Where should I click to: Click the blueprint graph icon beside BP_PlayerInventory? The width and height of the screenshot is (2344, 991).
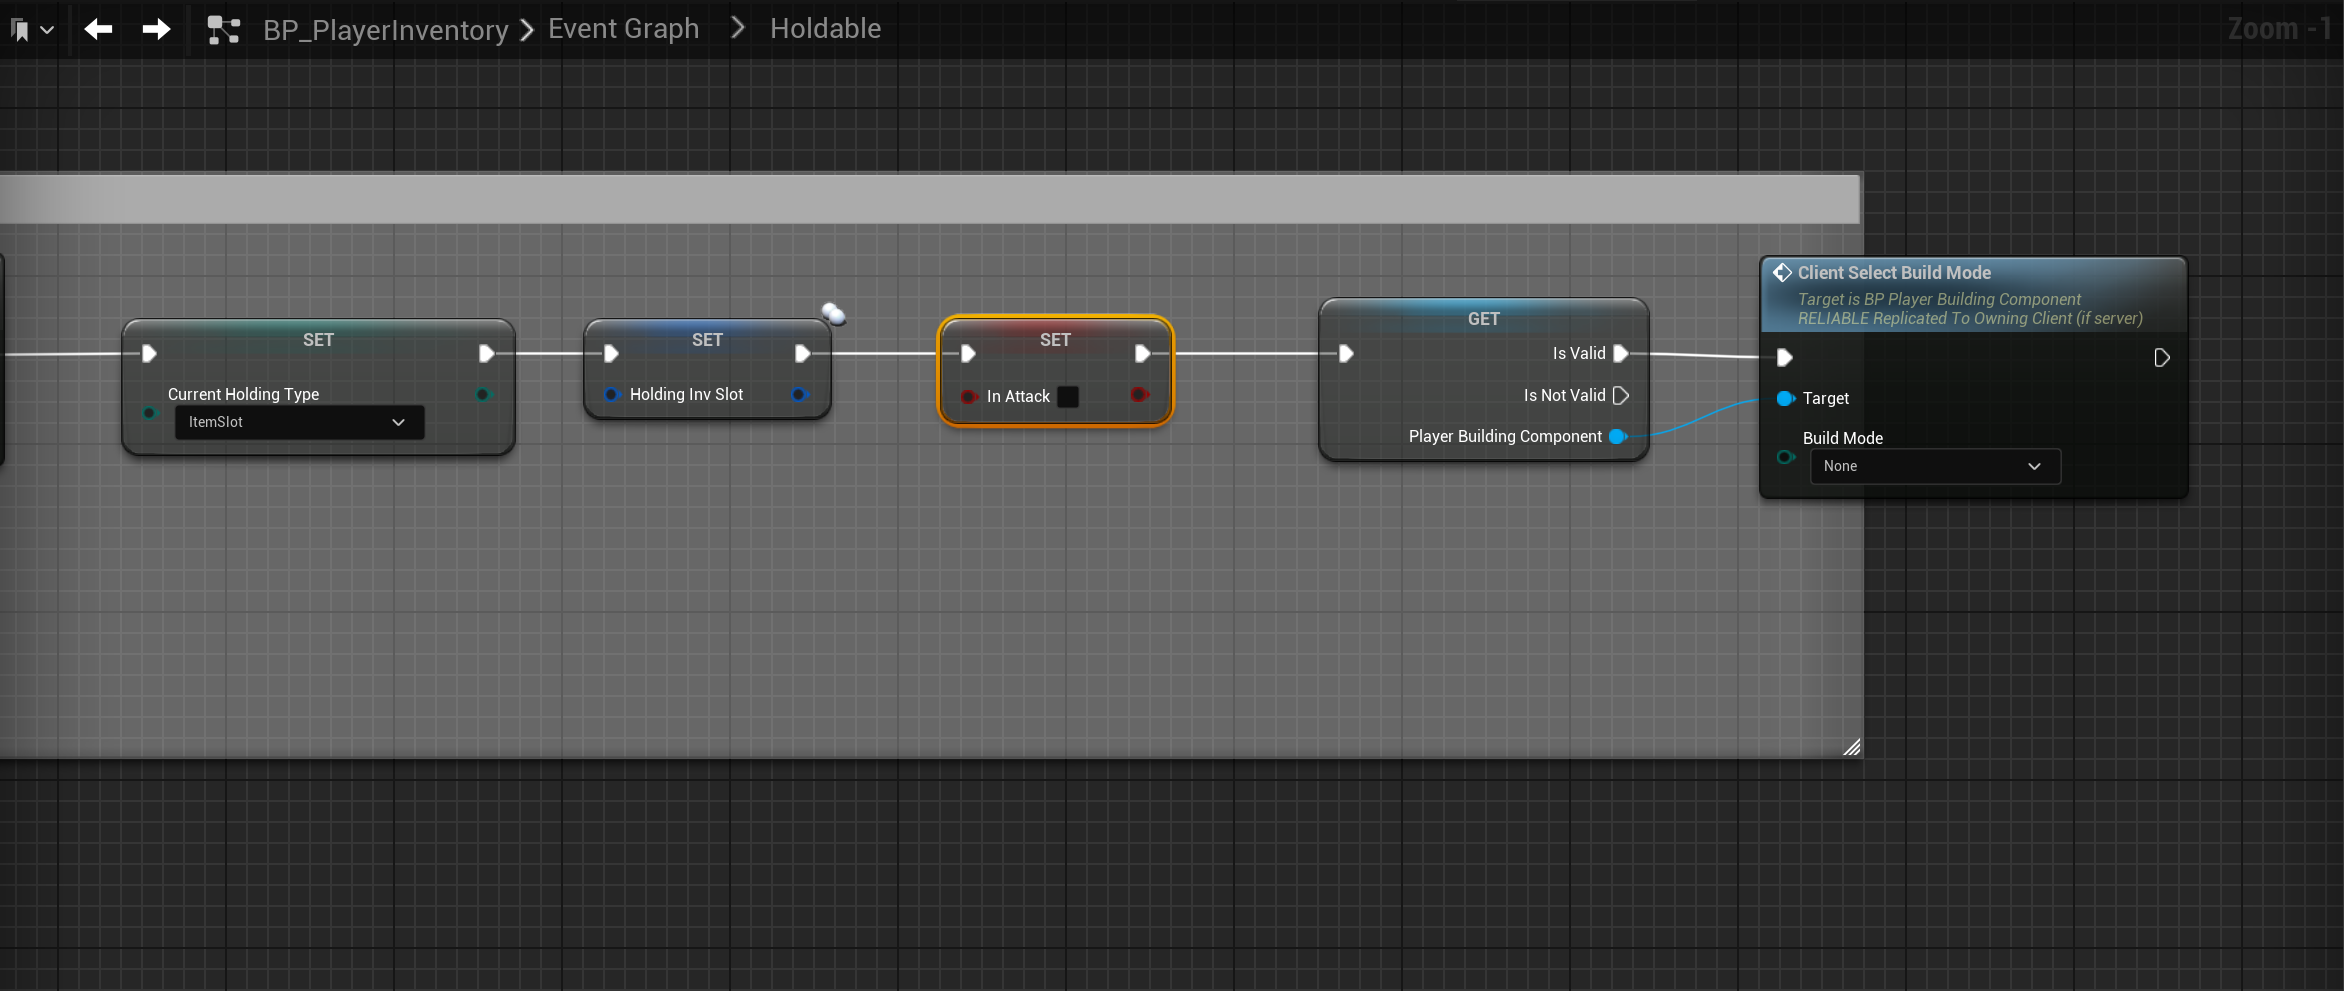223,30
